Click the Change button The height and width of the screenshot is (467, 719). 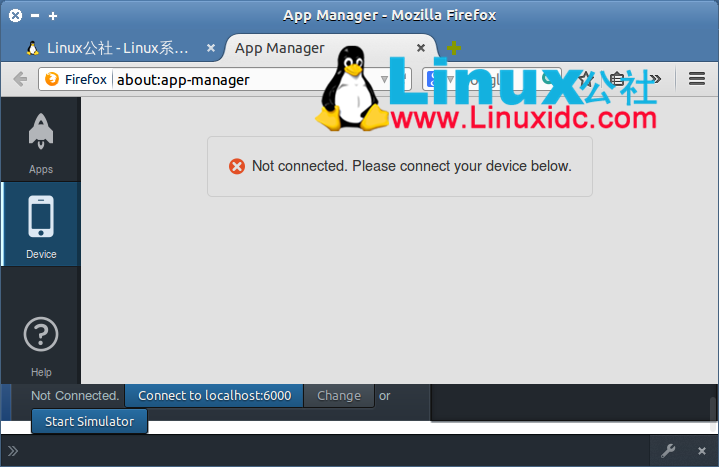pos(339,395)
